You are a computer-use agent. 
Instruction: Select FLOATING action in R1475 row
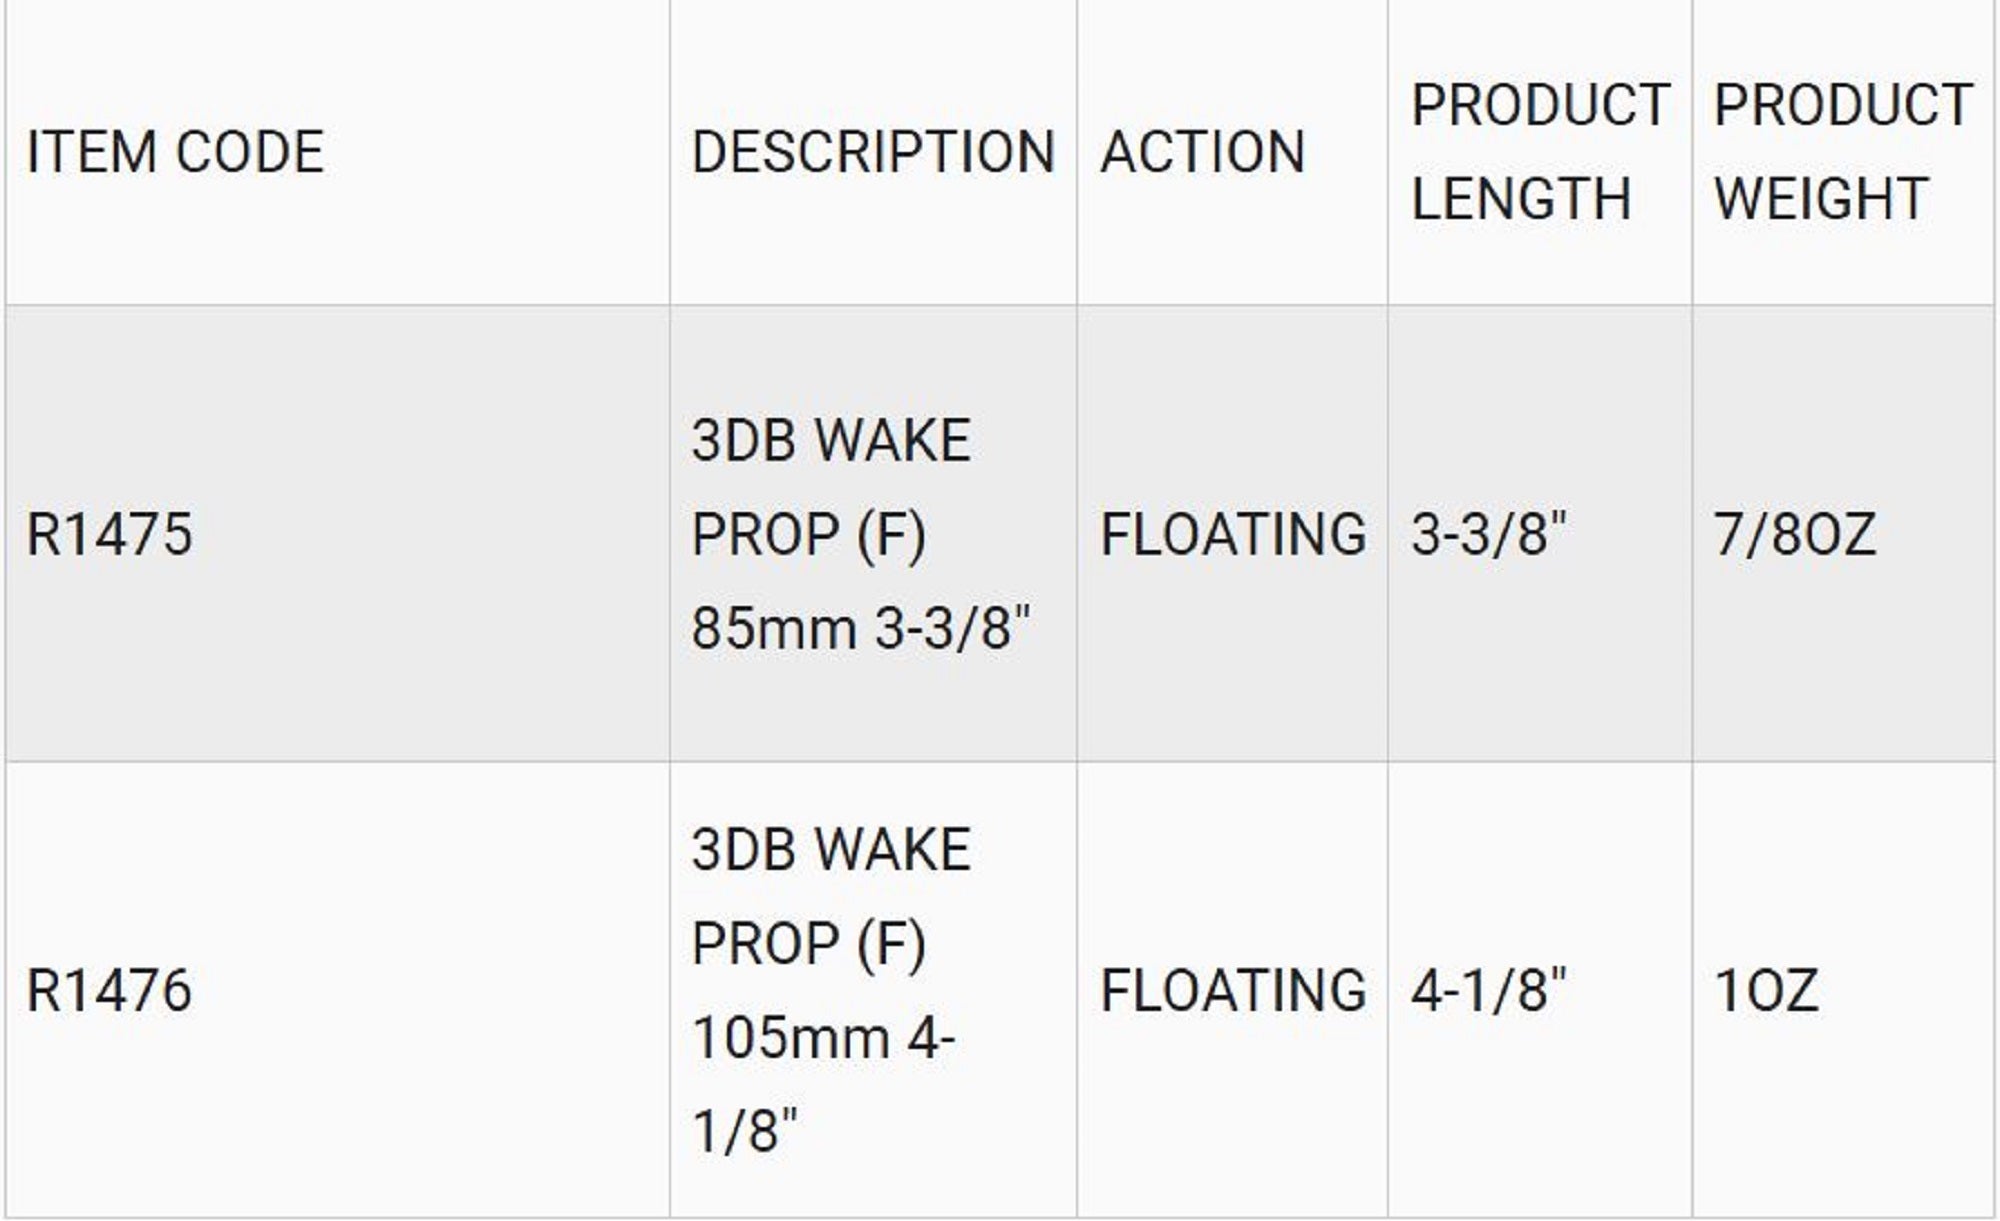point(1233,534)
